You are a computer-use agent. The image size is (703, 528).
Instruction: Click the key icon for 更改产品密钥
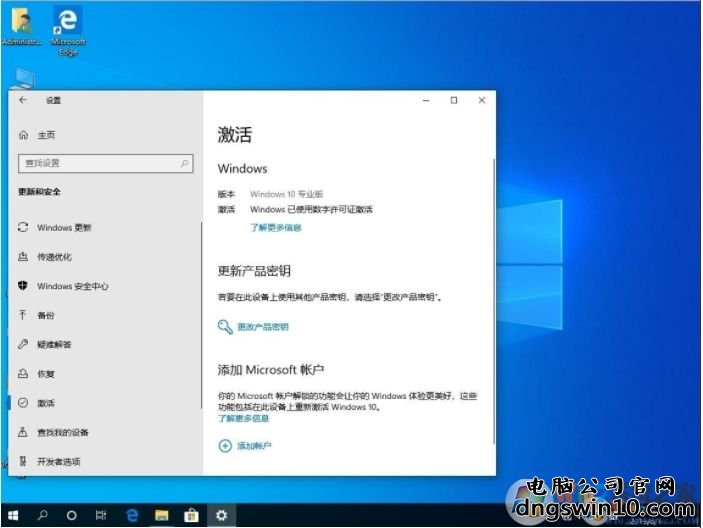225,327
